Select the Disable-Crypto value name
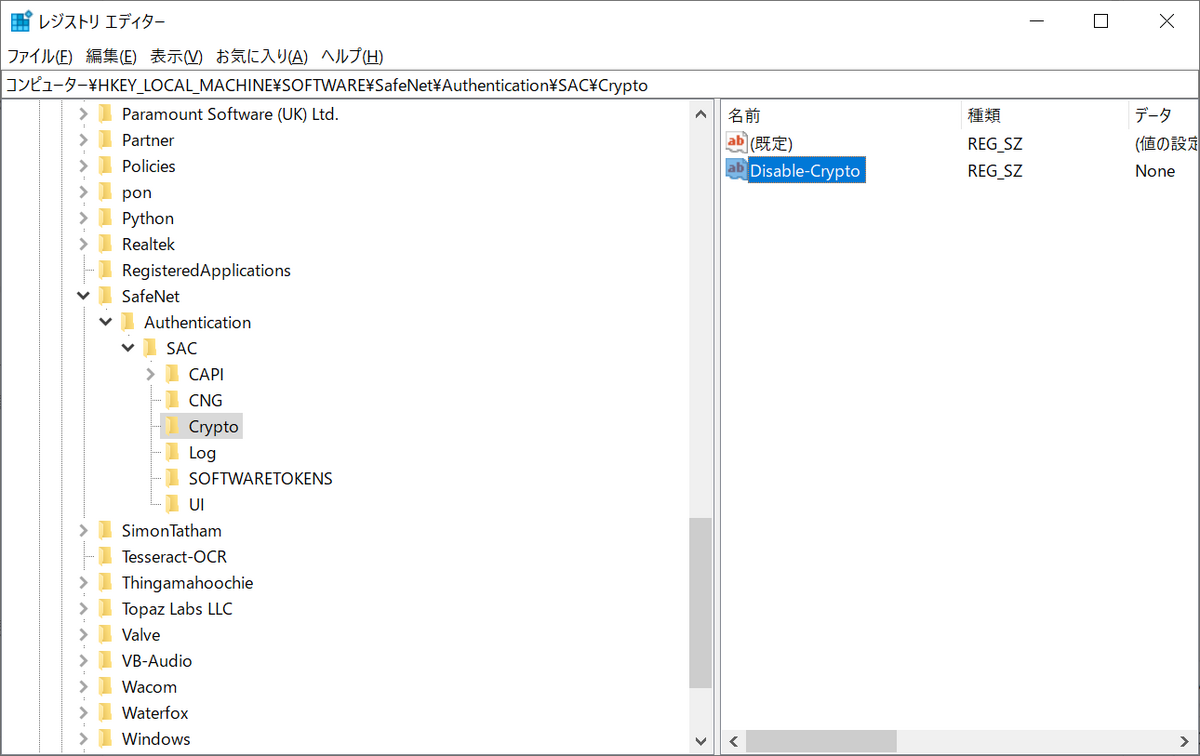This screenshot has width=1200, height=756. tap(805, 171)
